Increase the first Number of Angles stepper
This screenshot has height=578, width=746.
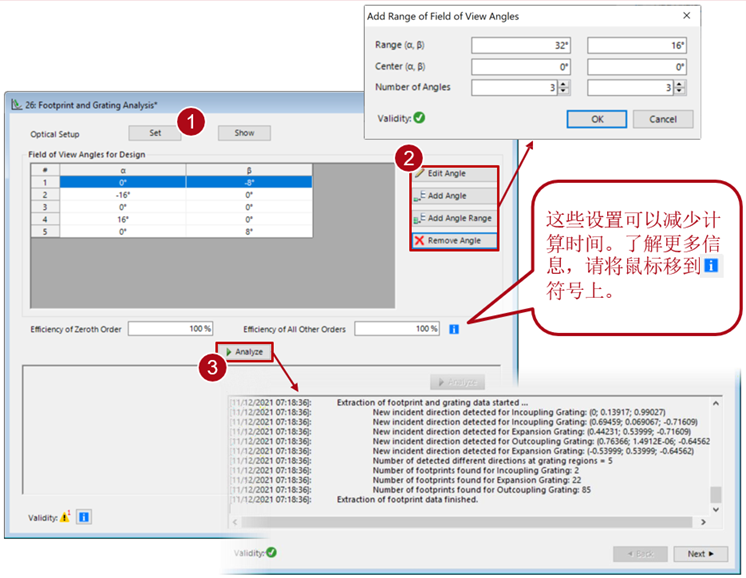click(x=563, y=84)
